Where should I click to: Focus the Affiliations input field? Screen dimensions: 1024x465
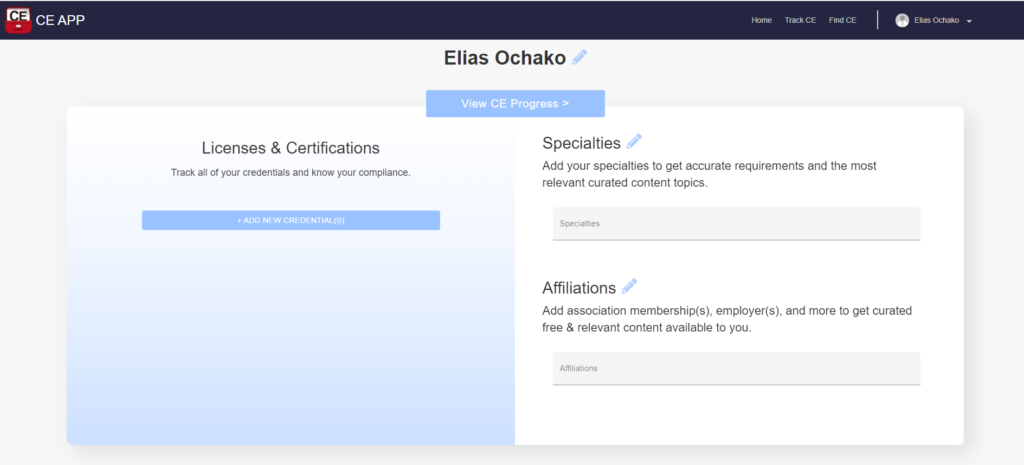click(736, 368)
